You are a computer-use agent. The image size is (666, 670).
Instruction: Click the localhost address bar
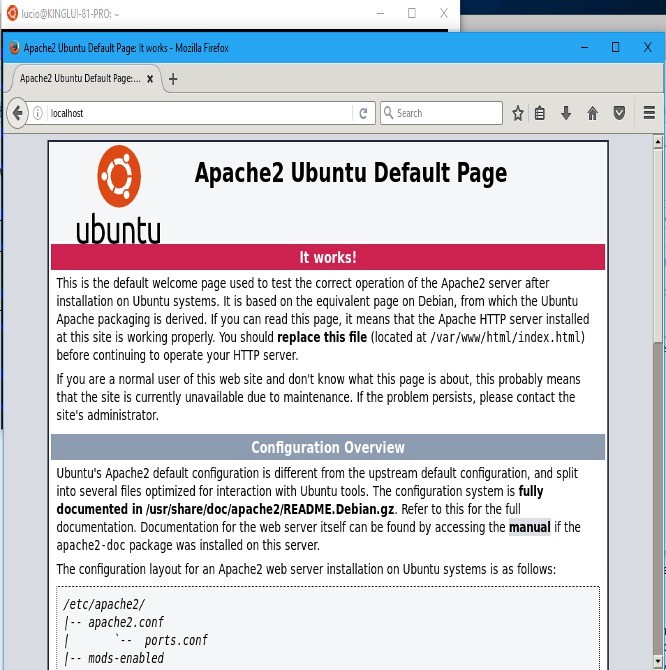tap(200, 113)
